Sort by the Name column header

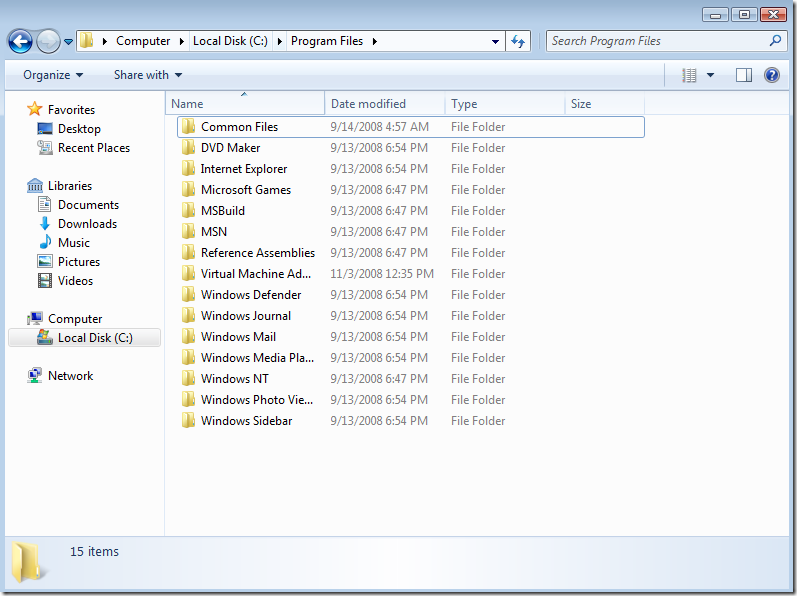tap(245, 104)
